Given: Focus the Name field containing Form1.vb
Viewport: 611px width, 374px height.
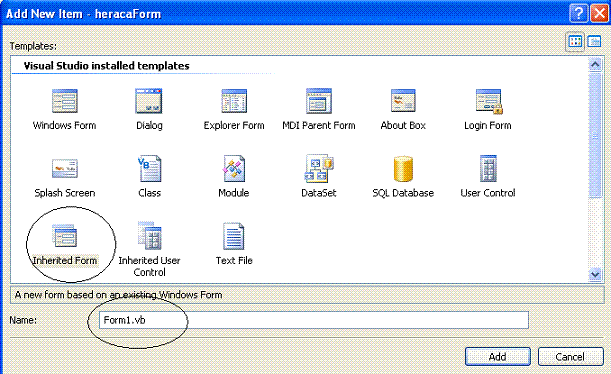Looking at the screenshot, I should point(314,320).
